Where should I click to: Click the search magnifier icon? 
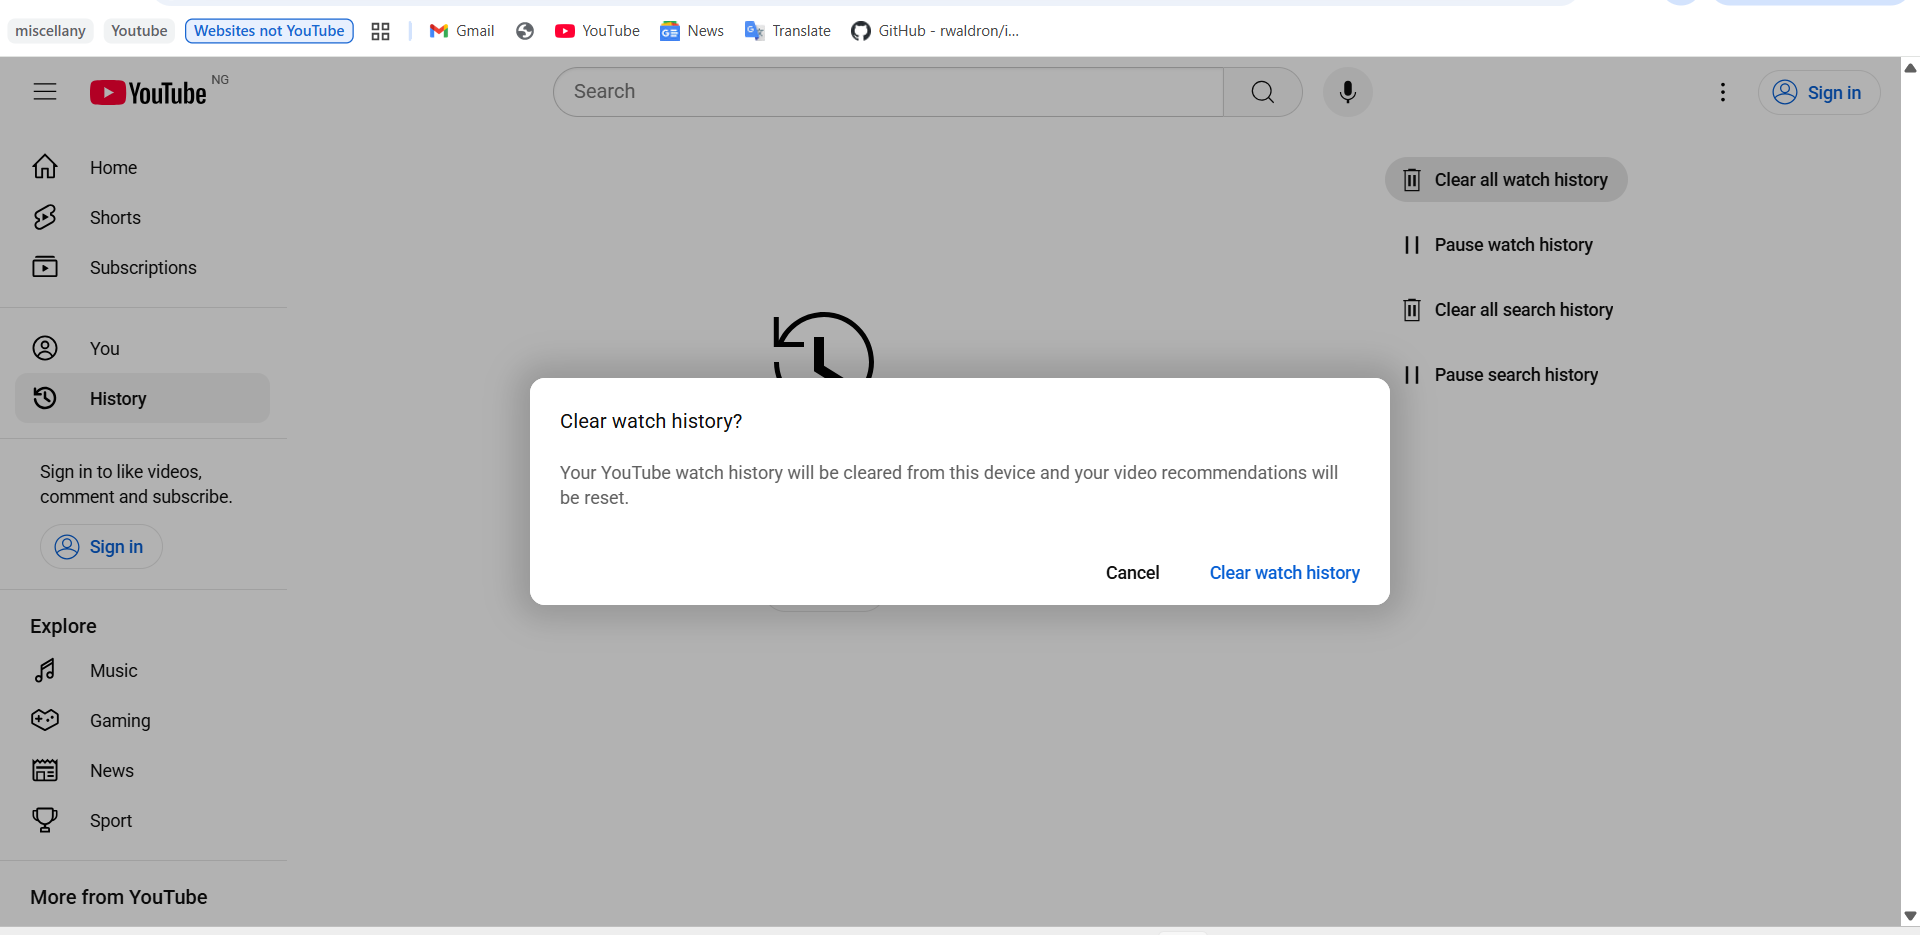tap(1262, 91)
